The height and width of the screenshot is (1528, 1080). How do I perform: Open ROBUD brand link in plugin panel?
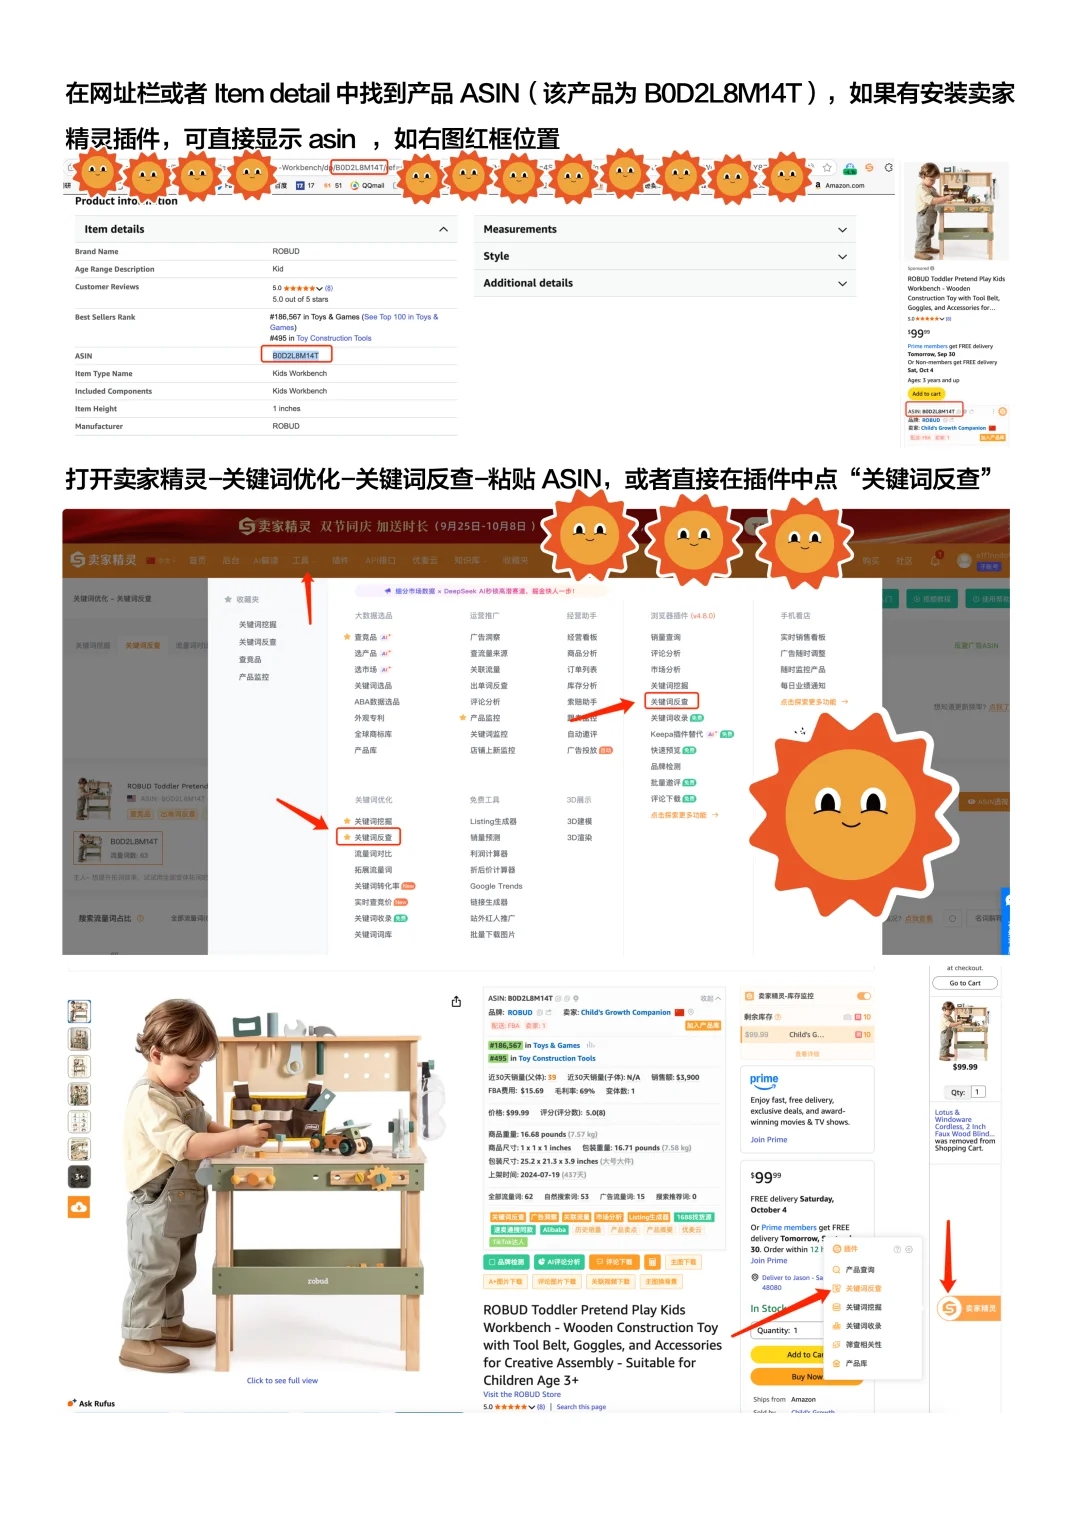(x=520, y=1012)
